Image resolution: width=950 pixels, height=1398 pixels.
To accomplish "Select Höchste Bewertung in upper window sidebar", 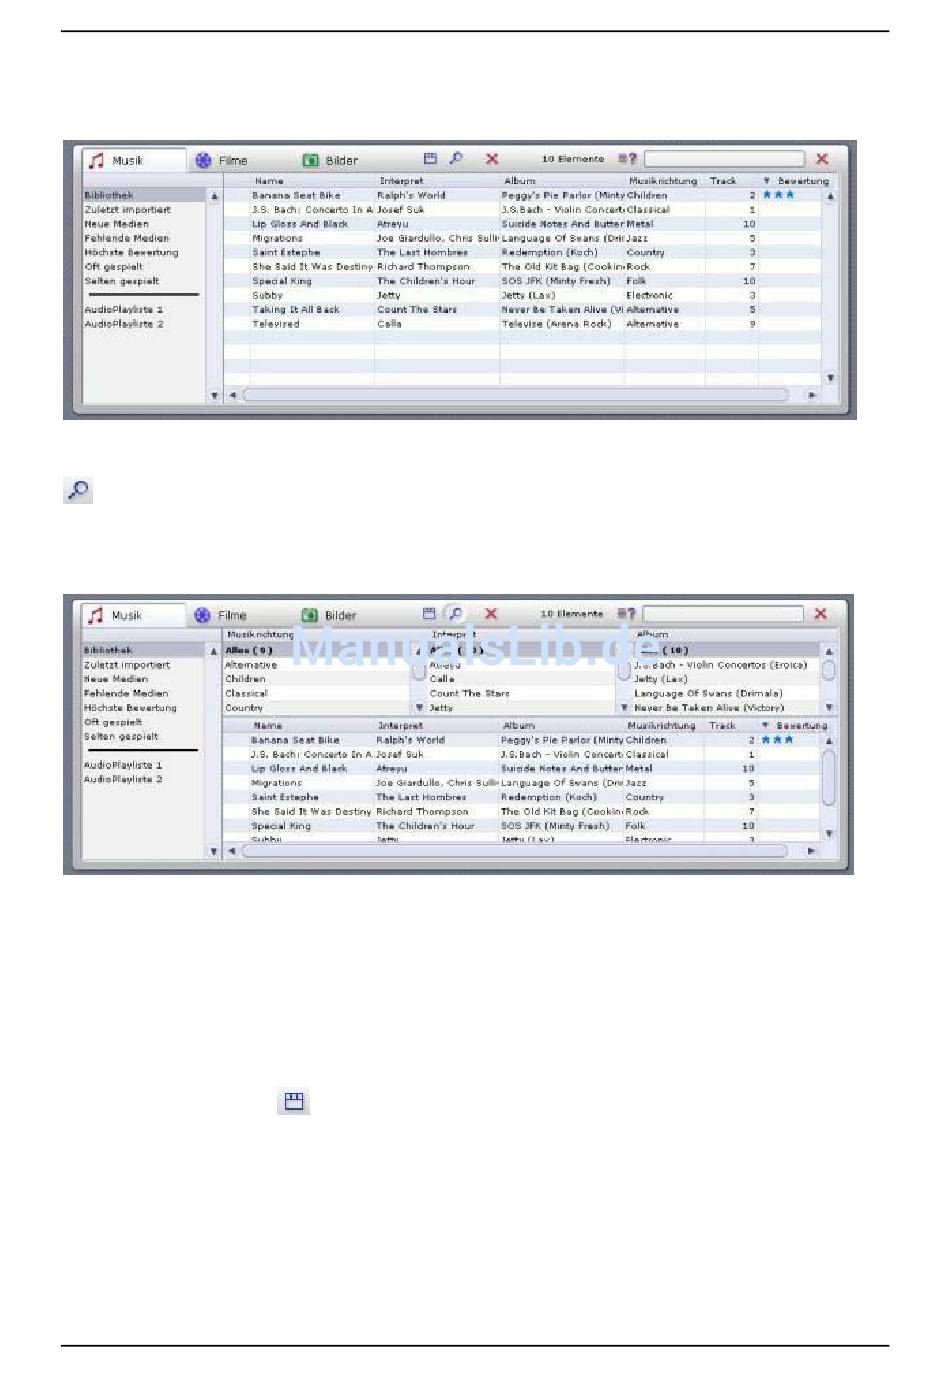I will [131, 252].
